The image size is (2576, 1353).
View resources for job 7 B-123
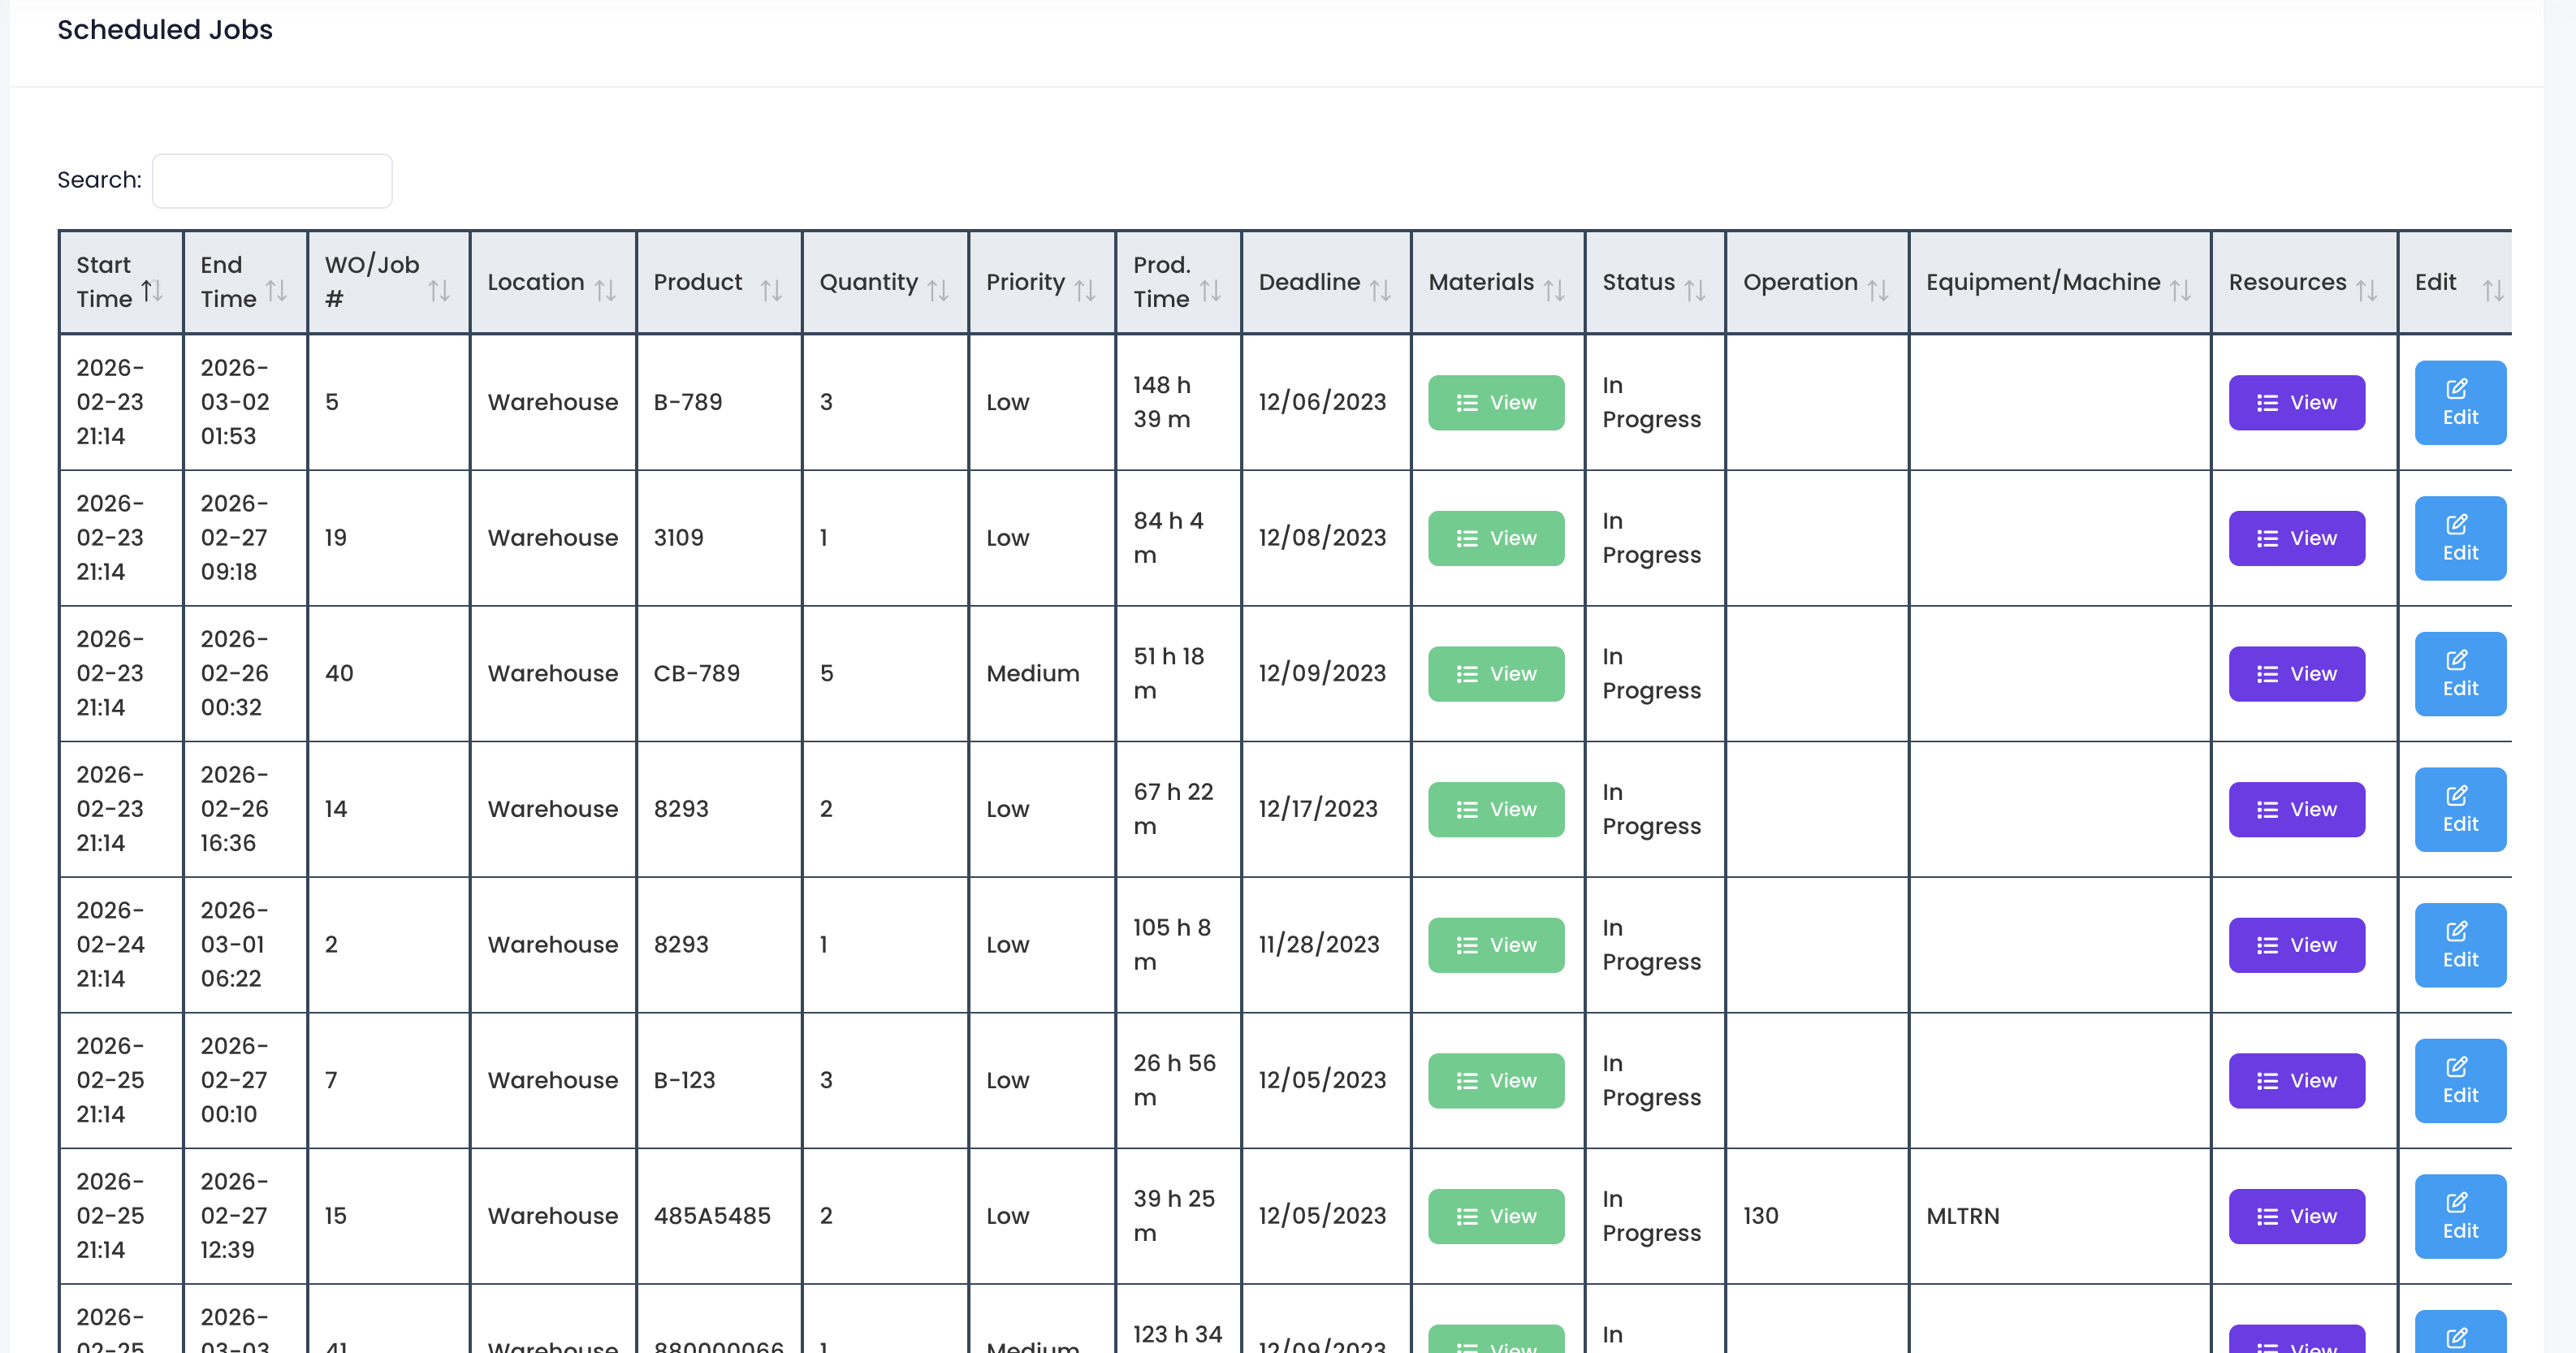tap(2295, 1081)
